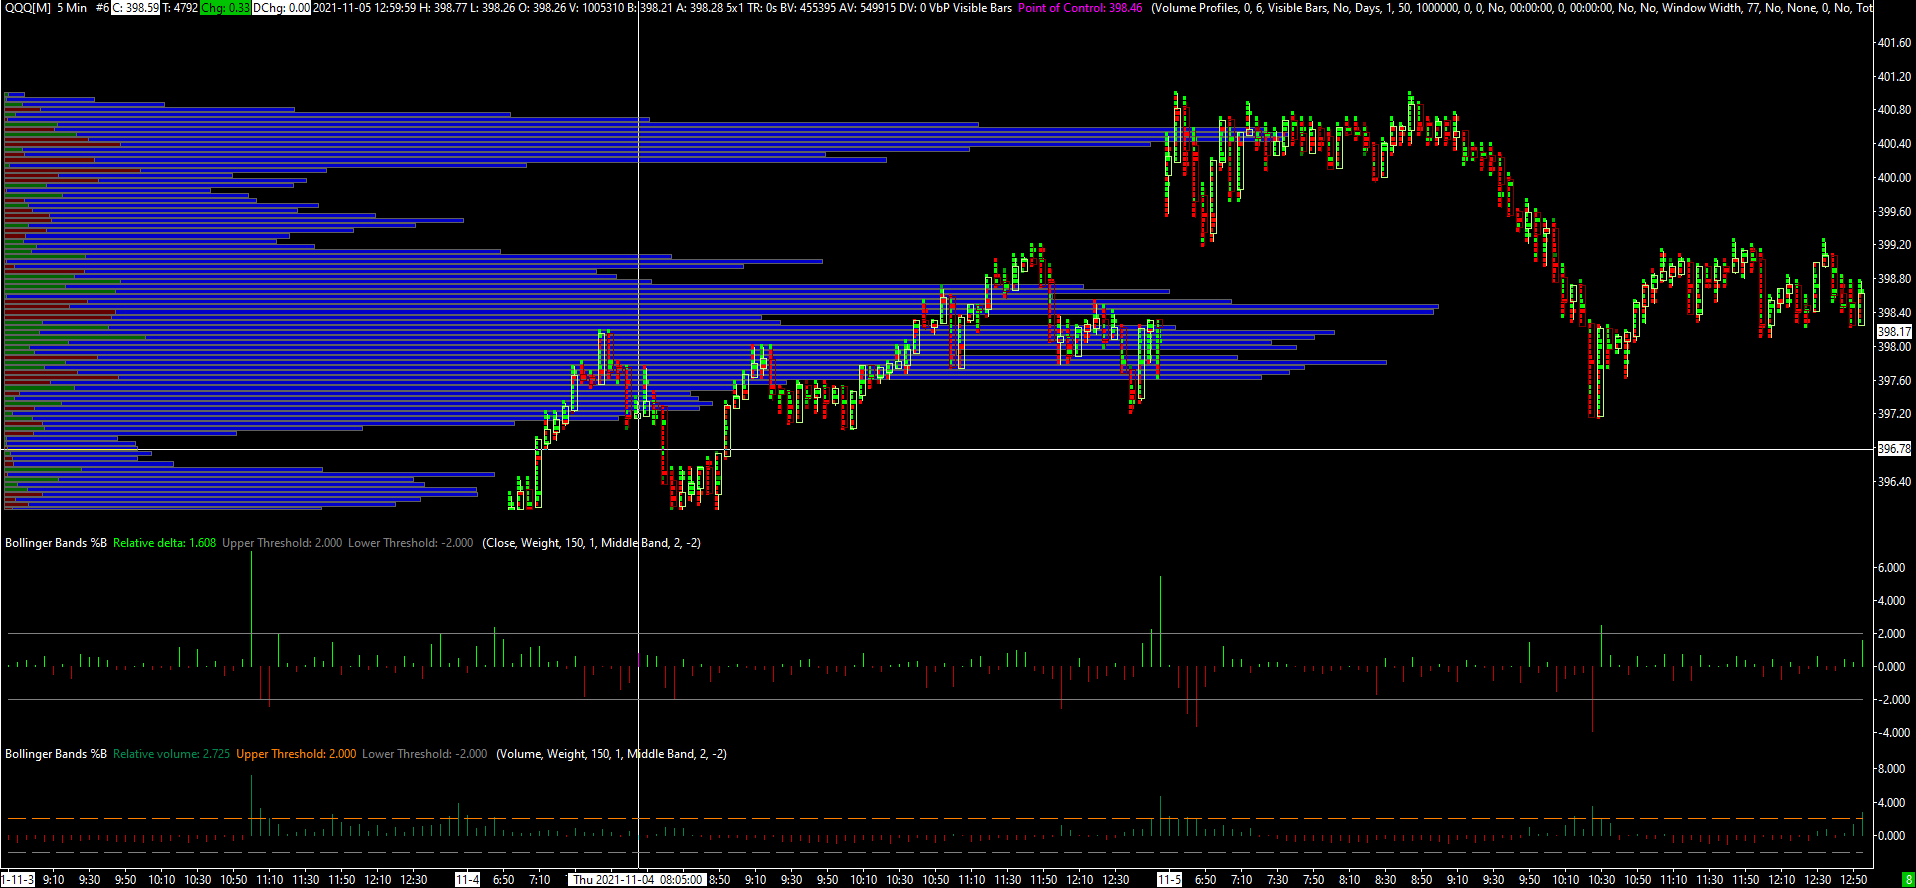
Task: Click the 'L: 398.26' low value
Action: 491,8
